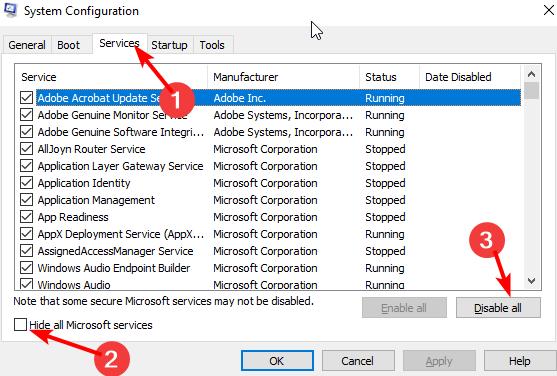Toggle AppX Deployment Service checkbox
Viewport: 557px width, 376px height.
click(x=26, y=234)
